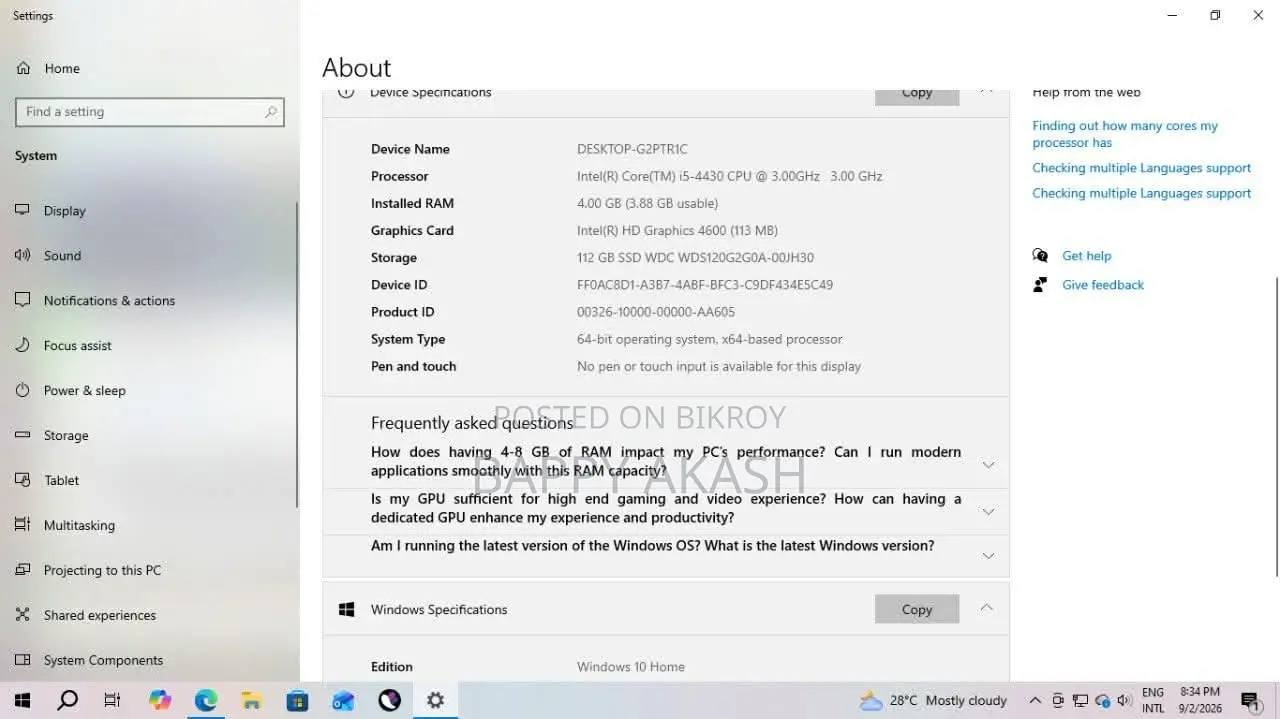
Task: Open the Windows Start menu
Action: click(22, 700)
